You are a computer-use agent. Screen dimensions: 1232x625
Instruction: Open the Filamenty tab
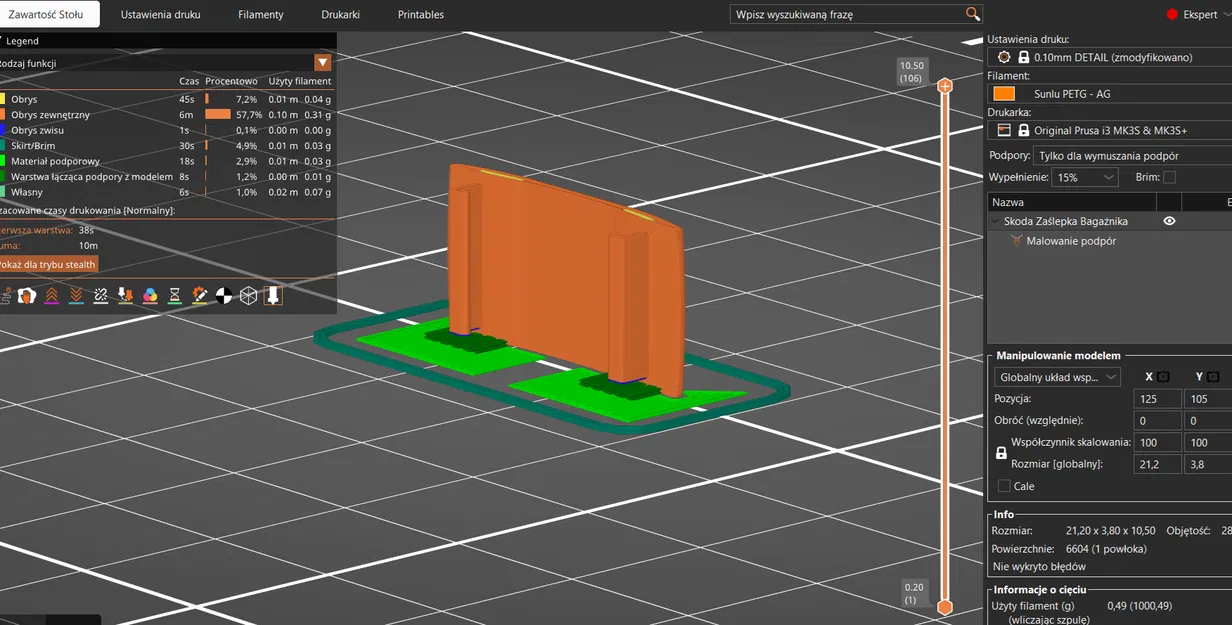[x=261, y=15]
